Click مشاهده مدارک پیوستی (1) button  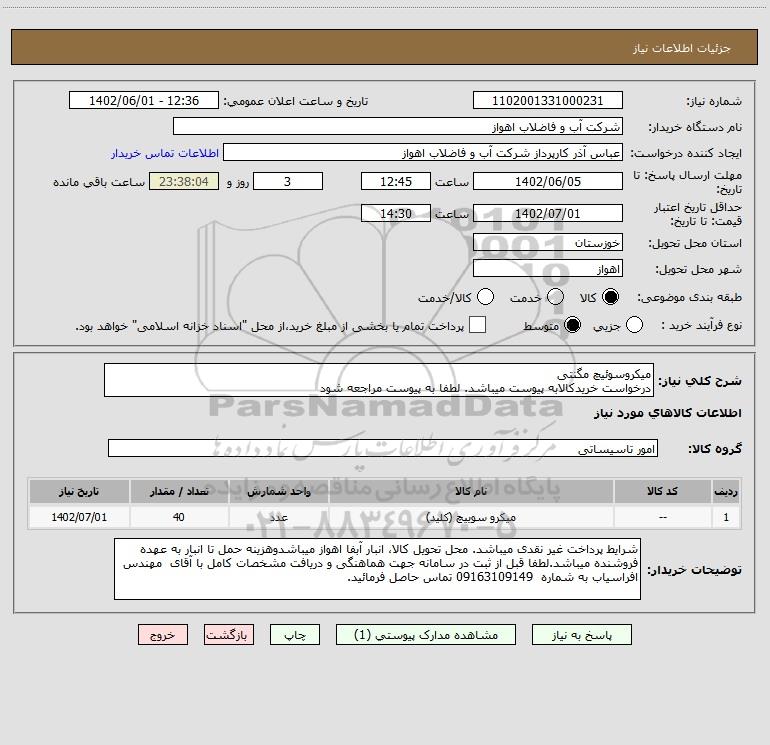426,635
